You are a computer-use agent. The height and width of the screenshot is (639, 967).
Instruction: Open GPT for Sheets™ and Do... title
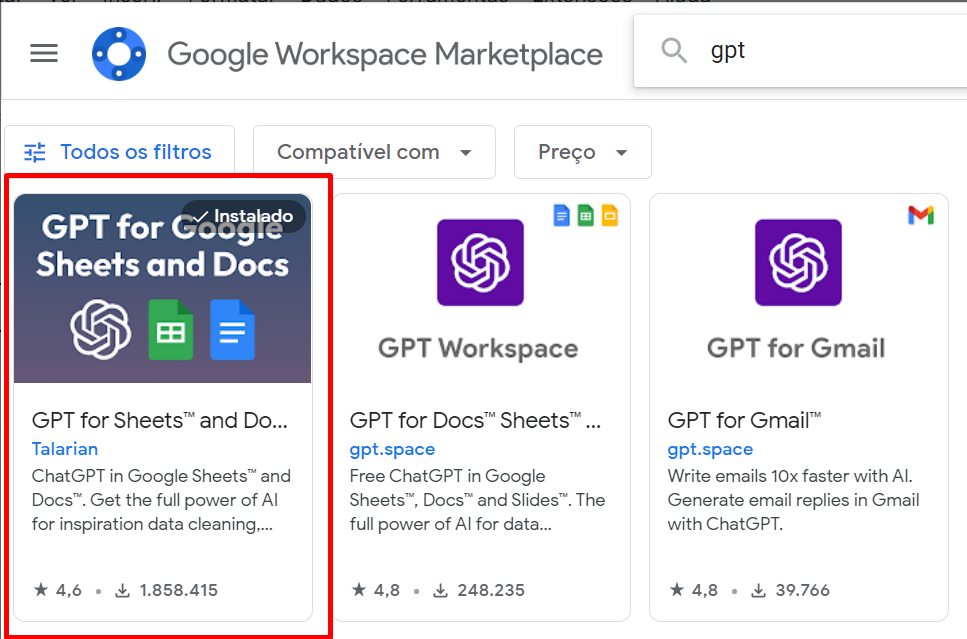pyautogui.click(x=160, y=421)
